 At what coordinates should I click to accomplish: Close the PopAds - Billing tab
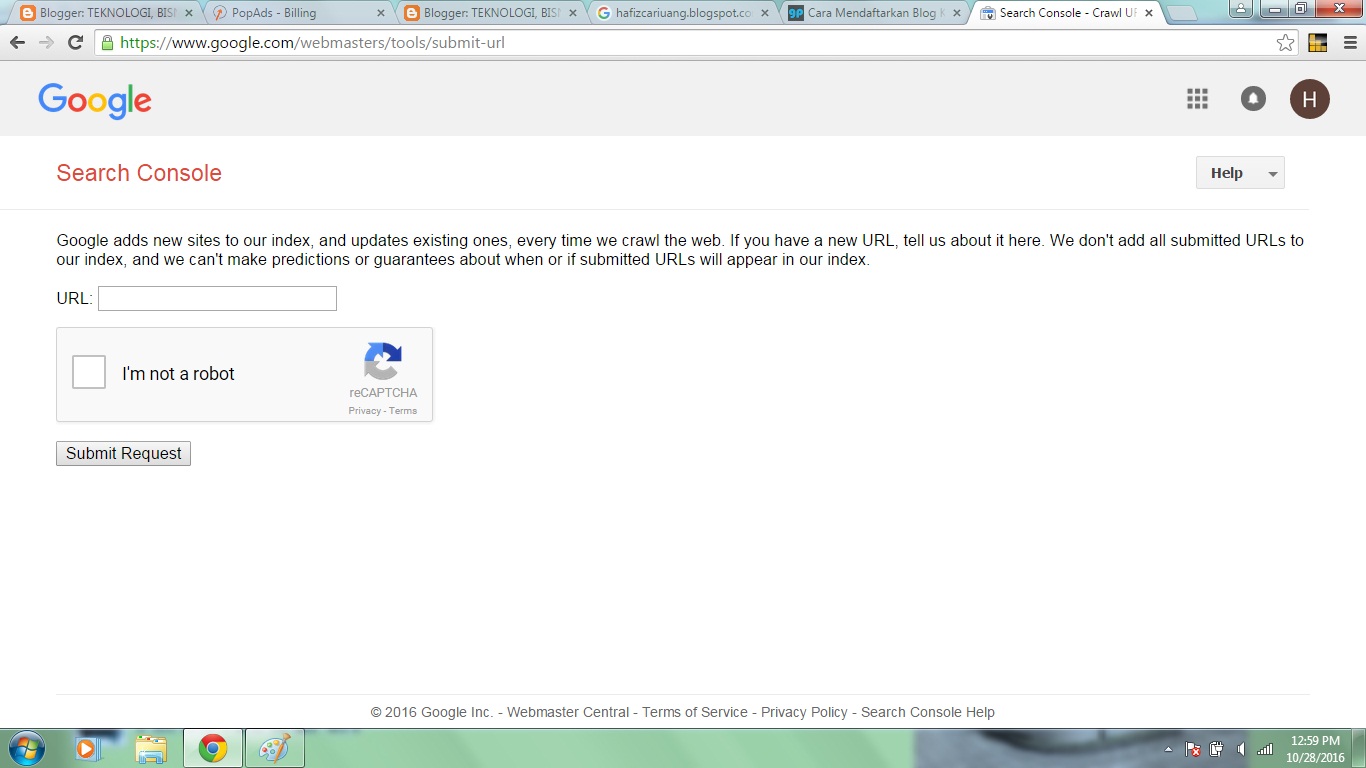380,13
